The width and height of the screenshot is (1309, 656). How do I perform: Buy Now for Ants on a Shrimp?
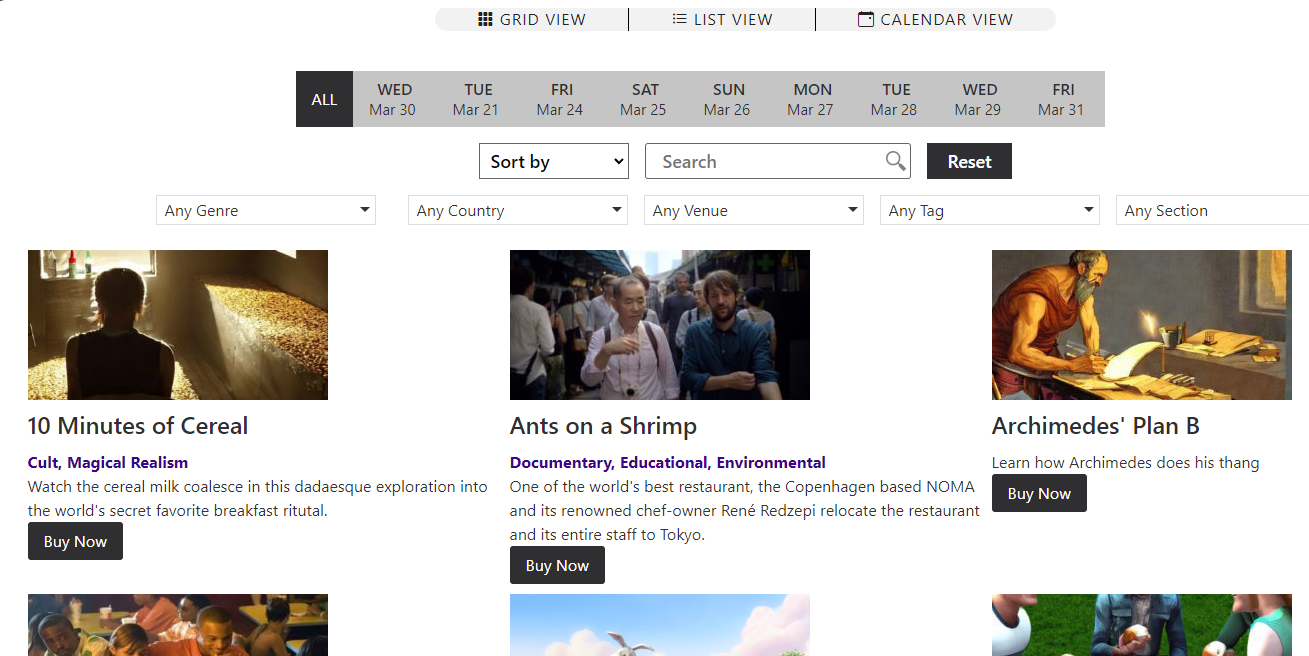(557, 565)
